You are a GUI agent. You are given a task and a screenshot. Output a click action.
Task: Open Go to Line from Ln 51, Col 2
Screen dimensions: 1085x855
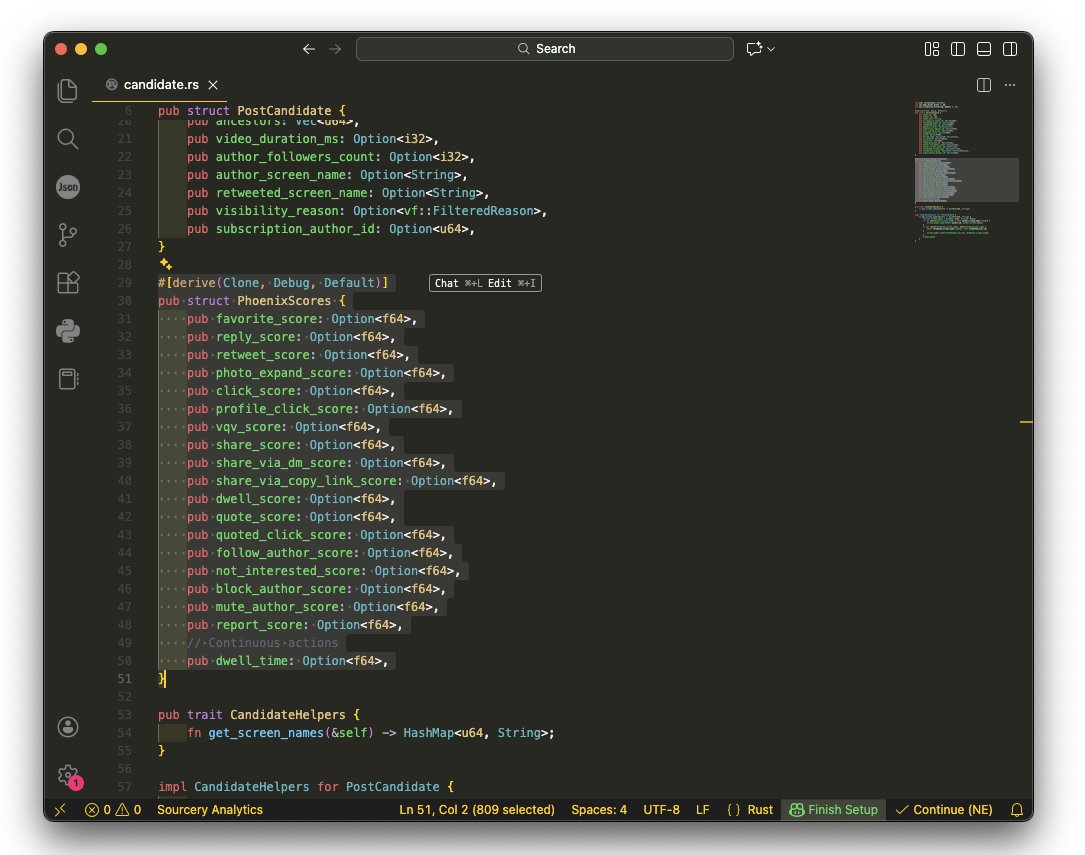(477, 810)
